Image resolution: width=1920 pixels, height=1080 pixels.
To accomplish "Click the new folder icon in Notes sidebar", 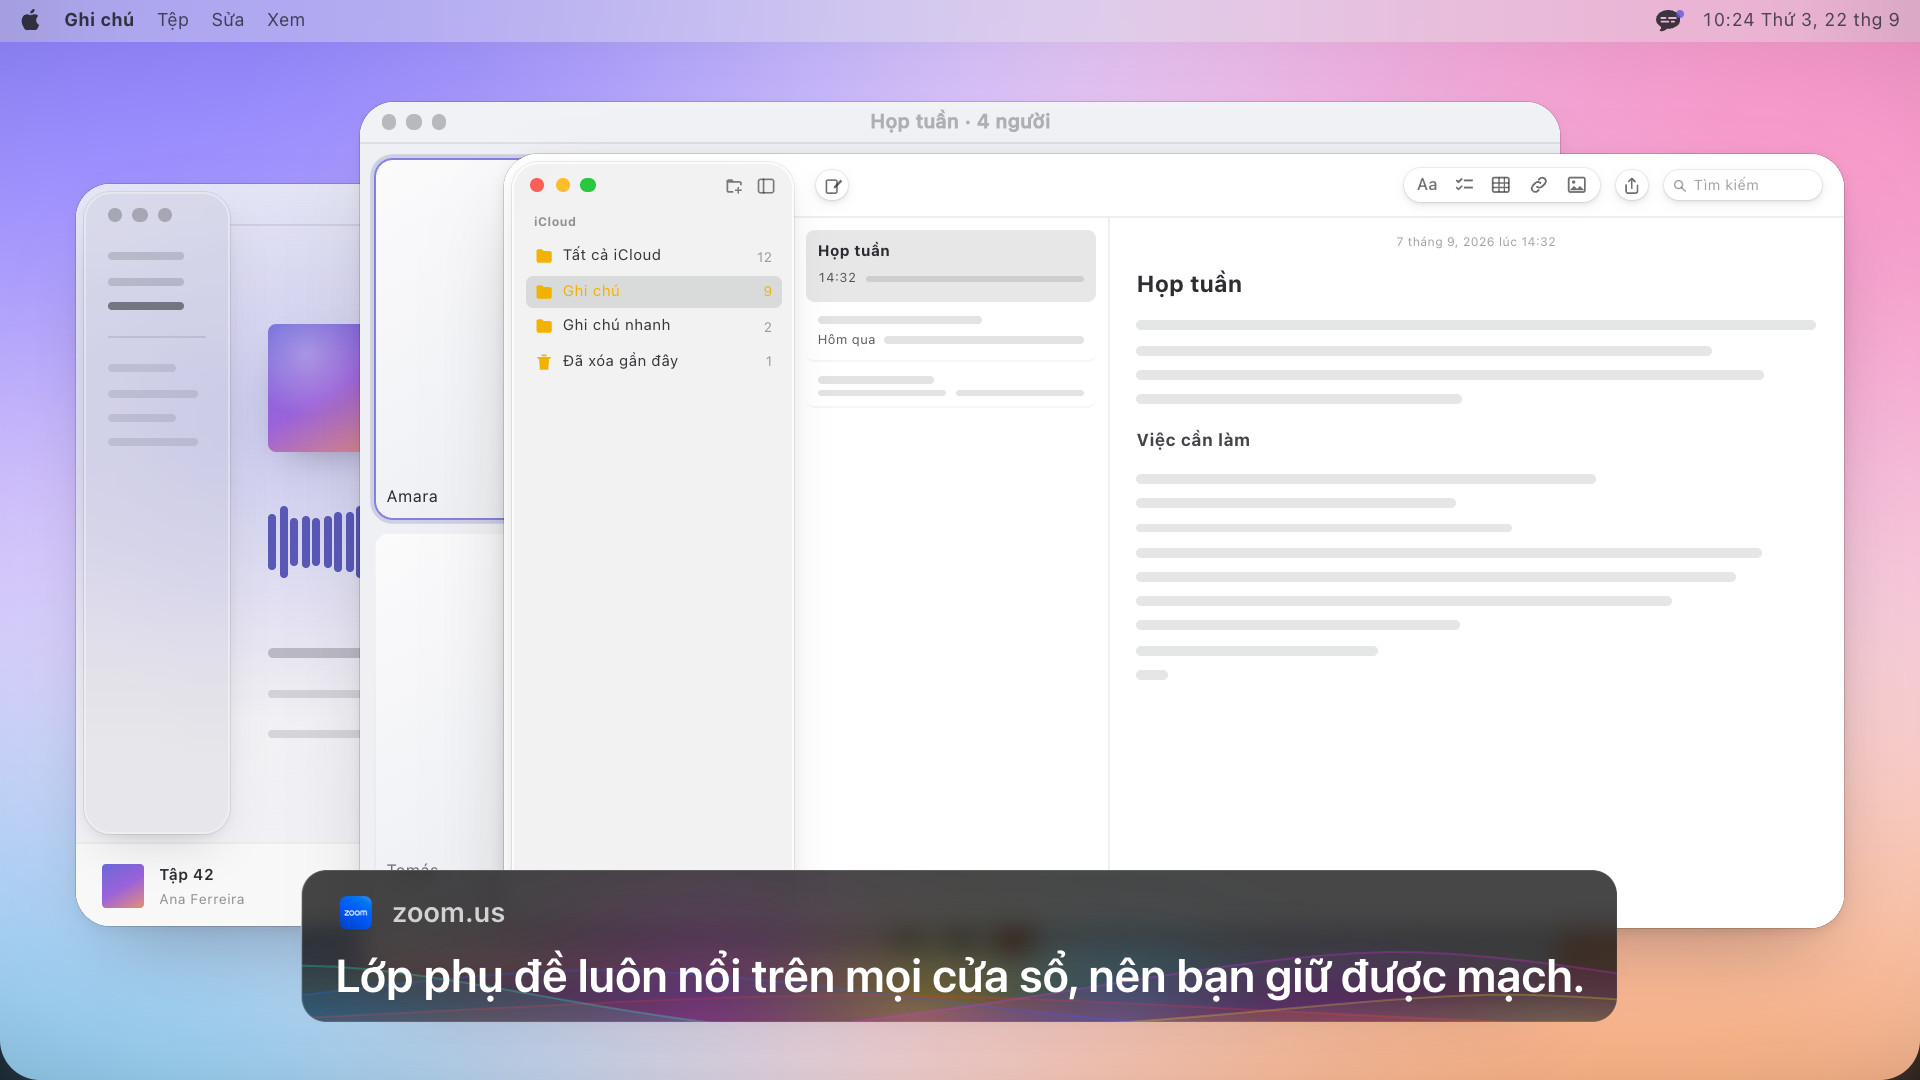I will tap(734, 186).
